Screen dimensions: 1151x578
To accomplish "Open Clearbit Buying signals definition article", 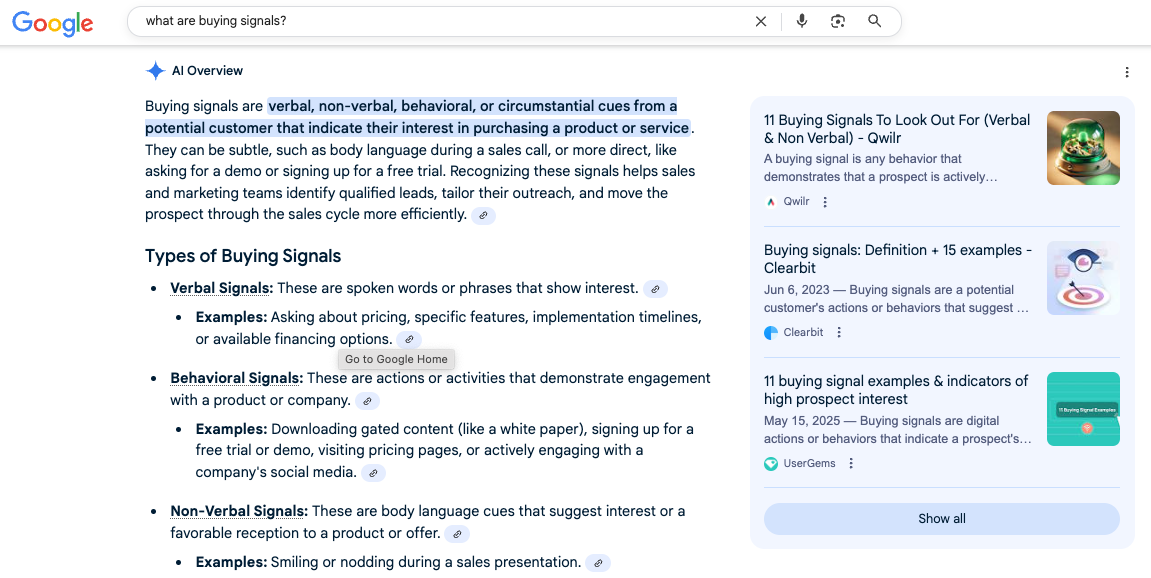I will point(897,259).
